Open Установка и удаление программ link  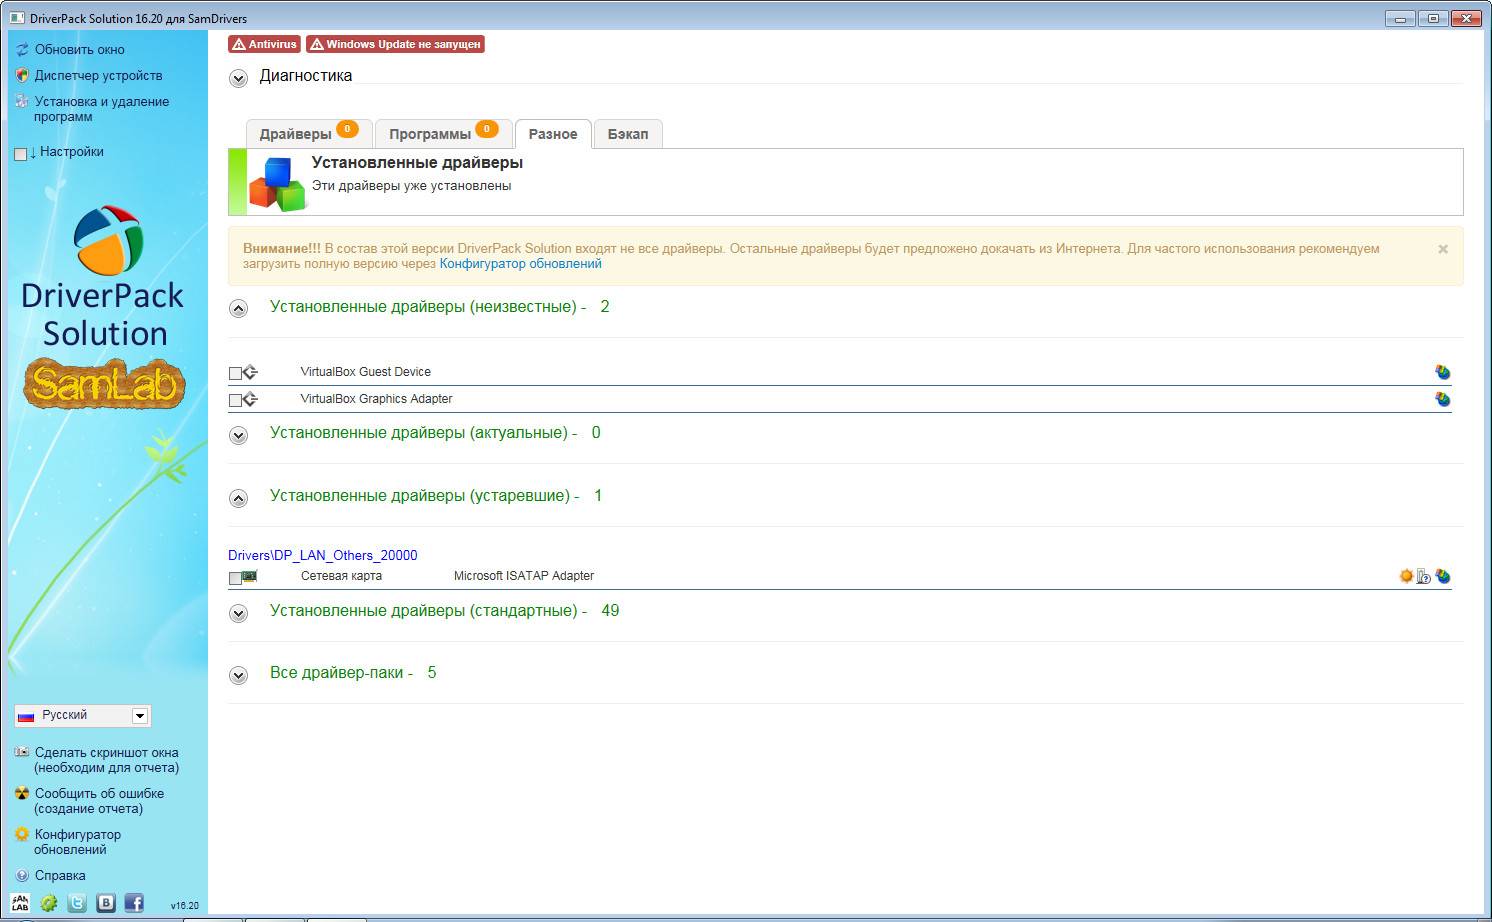point(102,109)
